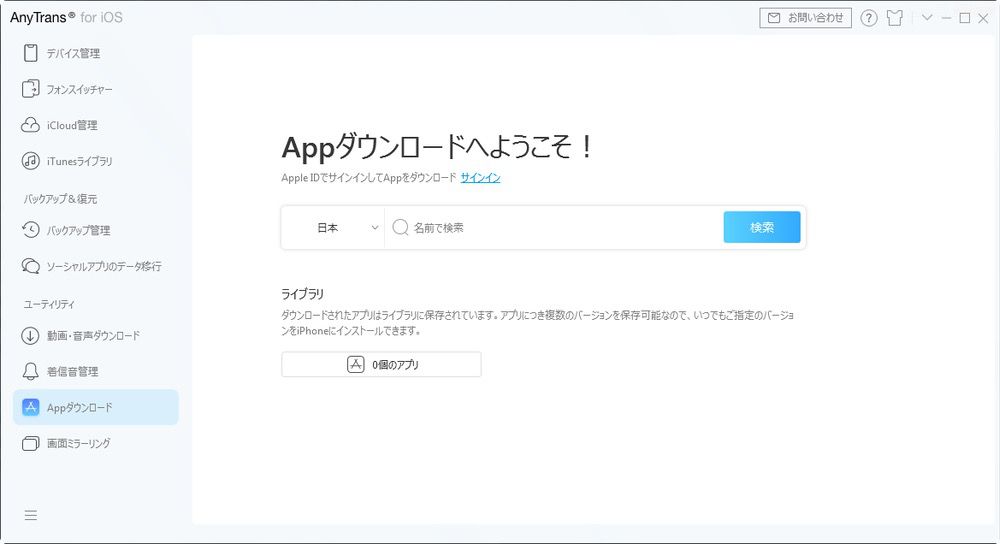Viewport: 1000px width, 544px height.
Task: Click the サインイン link
Action: tap(480, 178)
